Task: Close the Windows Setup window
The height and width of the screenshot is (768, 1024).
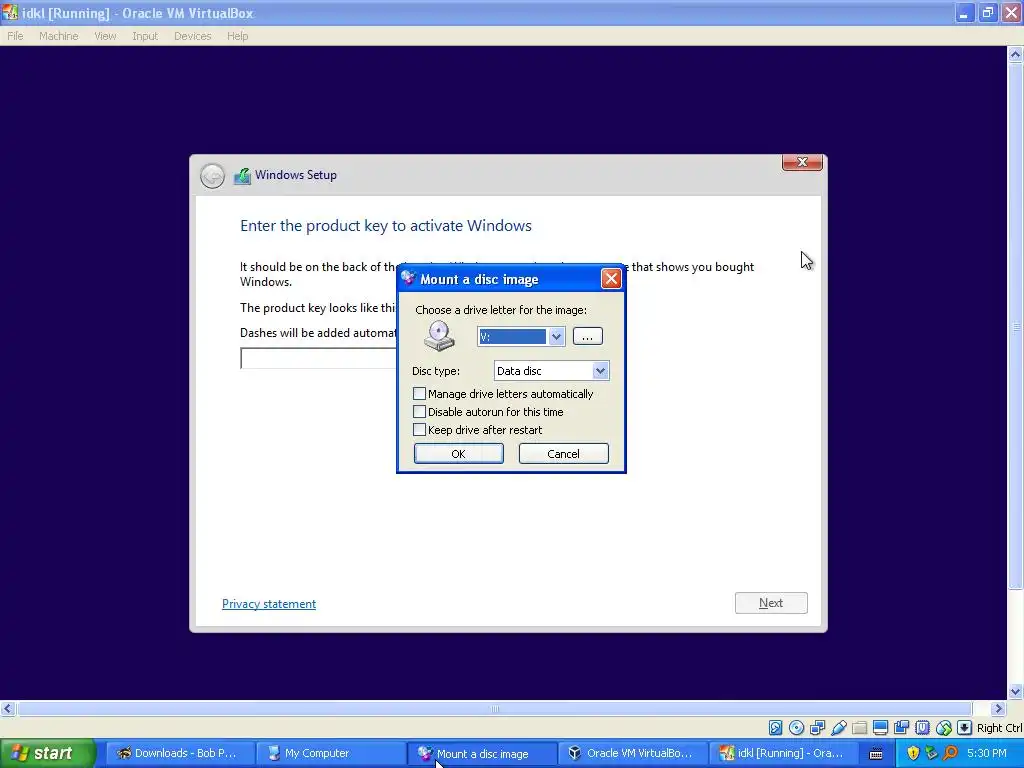Action: [x=802, y=163]
